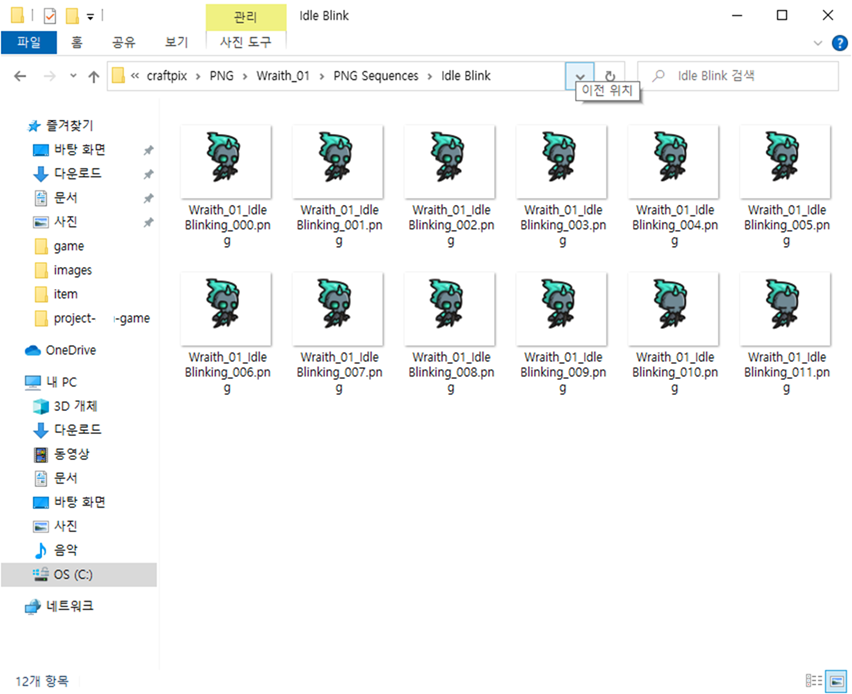Click the PNG Sequences breadcrumb segment
Viewport: 852px width, 694px height.
click(376, 76)
